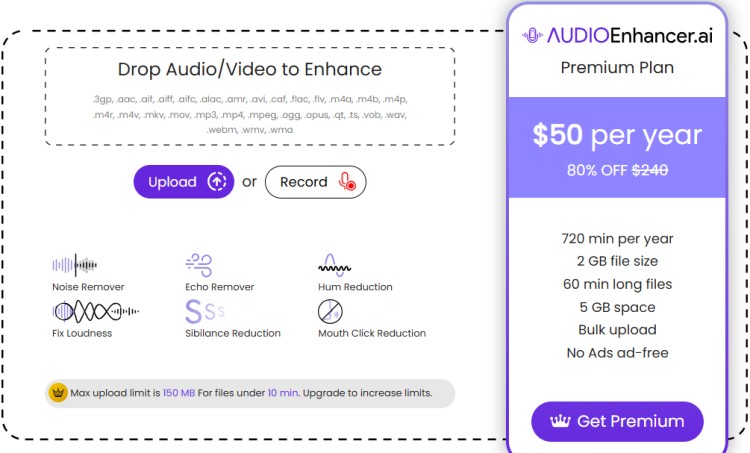750x453 pixels.
Task: Select the Mouth Click Reduction icon
Action: (x=330, y=311)
